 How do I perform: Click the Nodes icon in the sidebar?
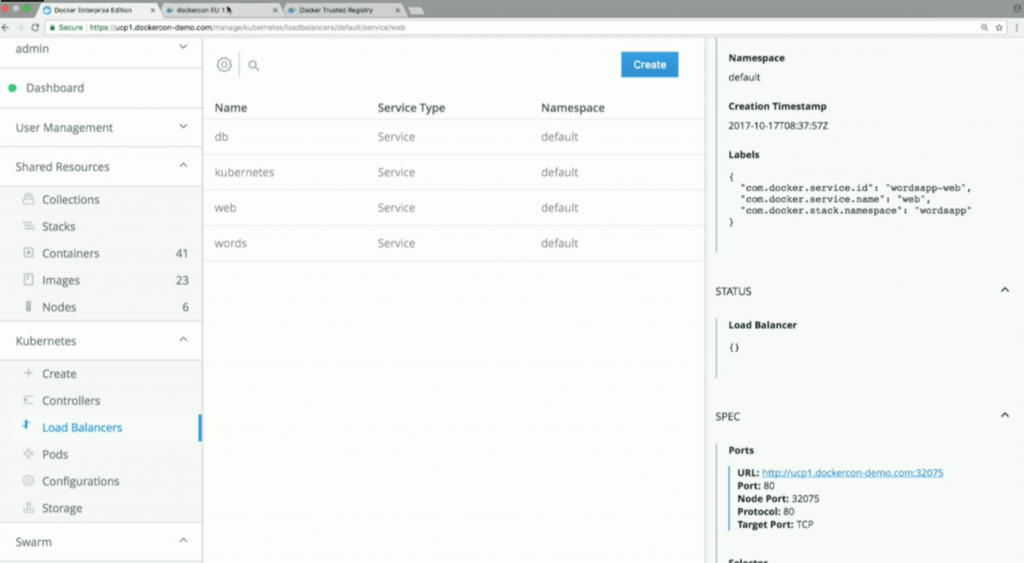[x=28, y=306]
